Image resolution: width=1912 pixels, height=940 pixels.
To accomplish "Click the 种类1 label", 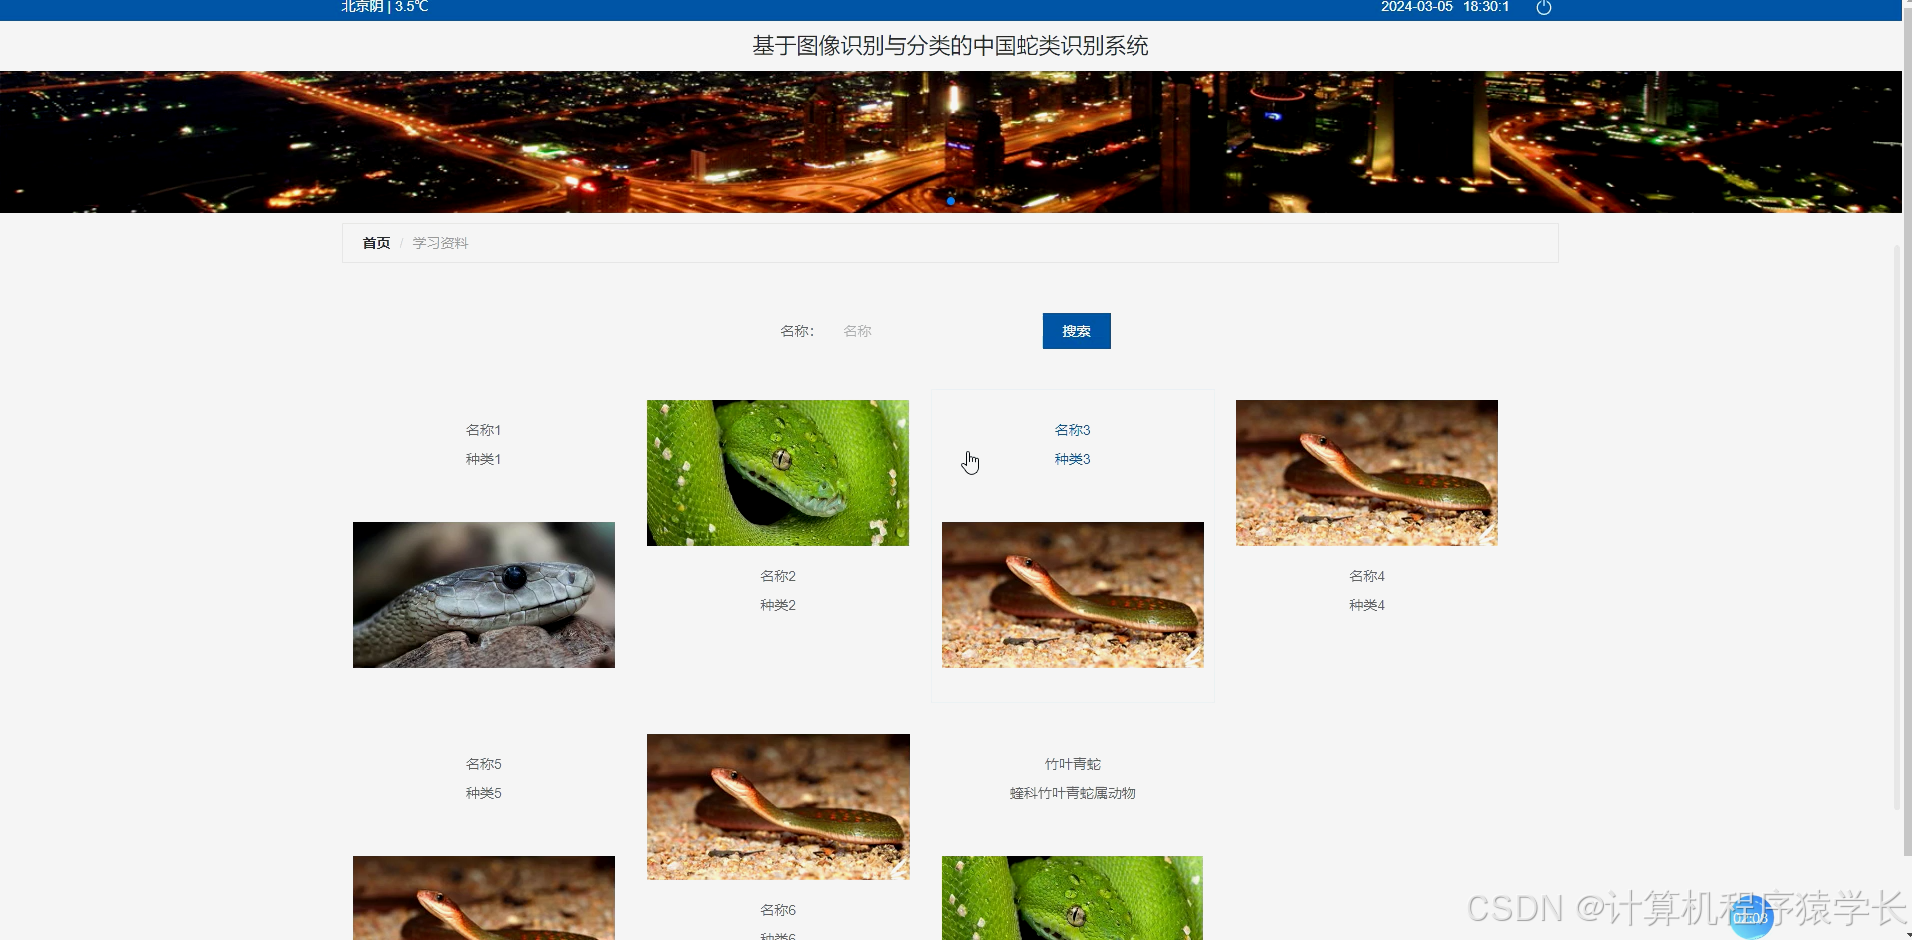I will click(483, 459).
